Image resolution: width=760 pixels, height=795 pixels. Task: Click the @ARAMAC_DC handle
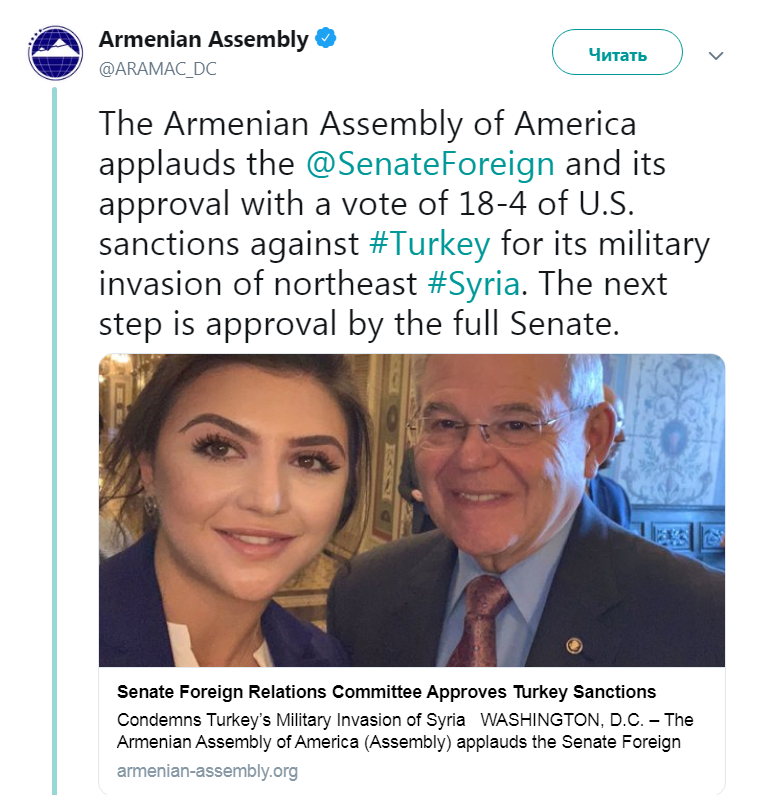pyautogui.click(x=157, y=69)
